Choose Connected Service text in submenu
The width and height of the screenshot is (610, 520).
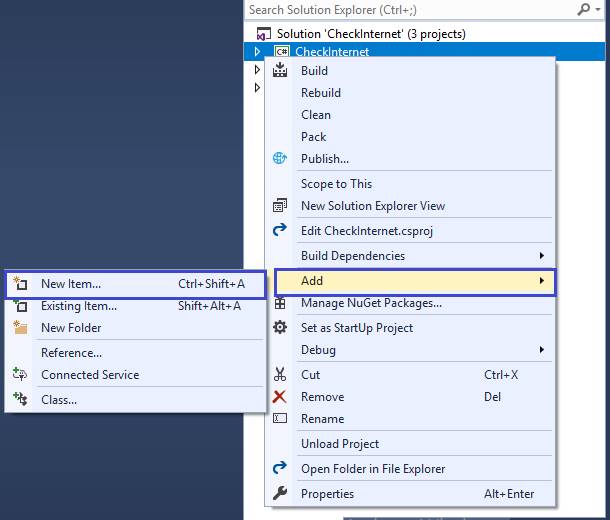coord(90,375)
